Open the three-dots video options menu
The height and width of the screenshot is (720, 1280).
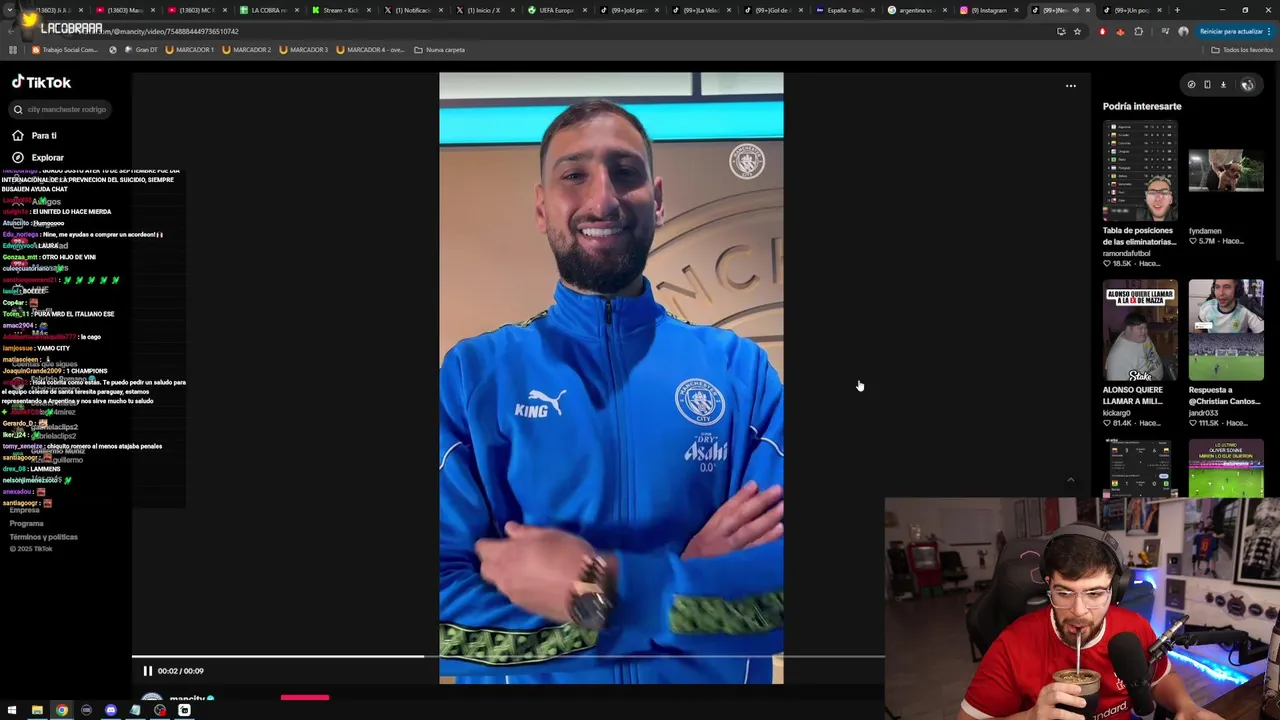tap(1071, 86)
